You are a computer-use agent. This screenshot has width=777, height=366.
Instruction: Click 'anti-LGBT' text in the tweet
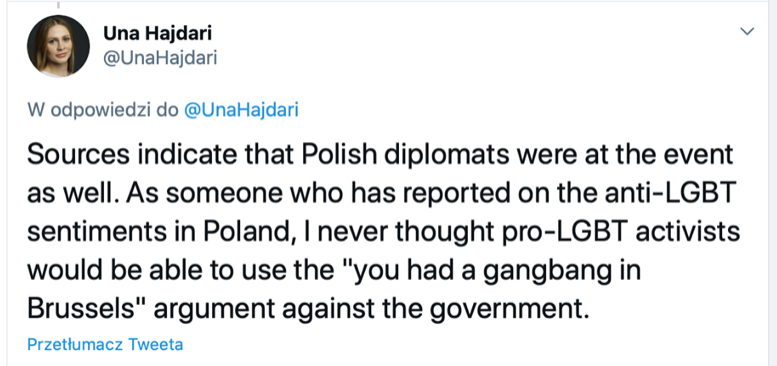pyautogui.click(x=630, y=194)
